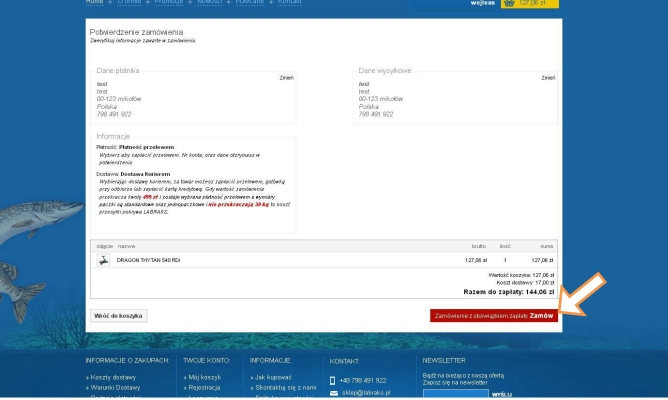Open the Polecane menu item
The width and height of the screenshot is (668, 400).
(x=250, y=2)
